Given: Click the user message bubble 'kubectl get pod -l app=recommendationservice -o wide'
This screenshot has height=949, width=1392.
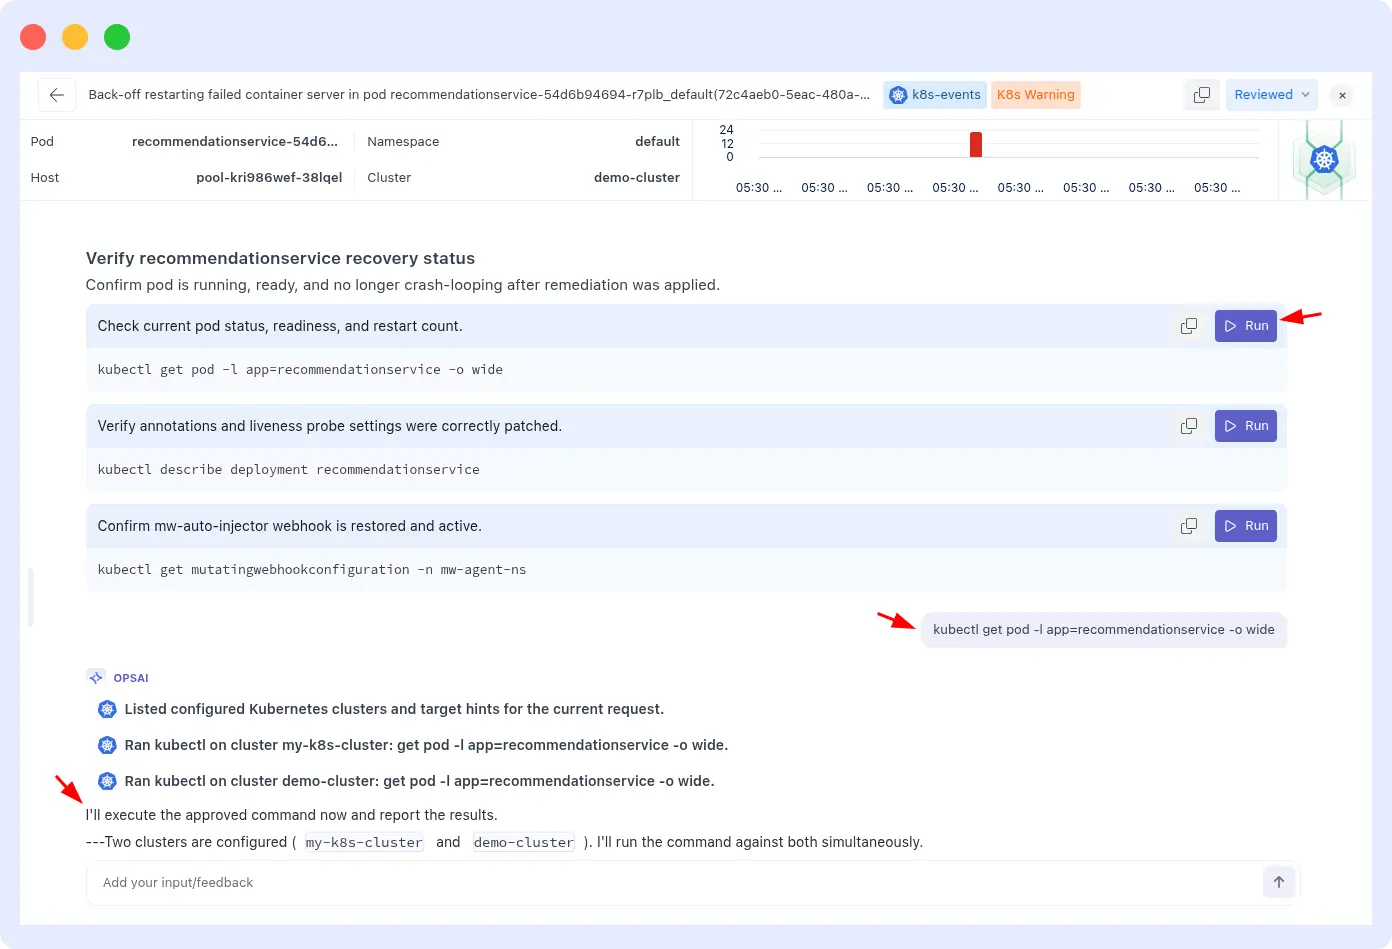Looking at the screenshot, I should 1104,630.
